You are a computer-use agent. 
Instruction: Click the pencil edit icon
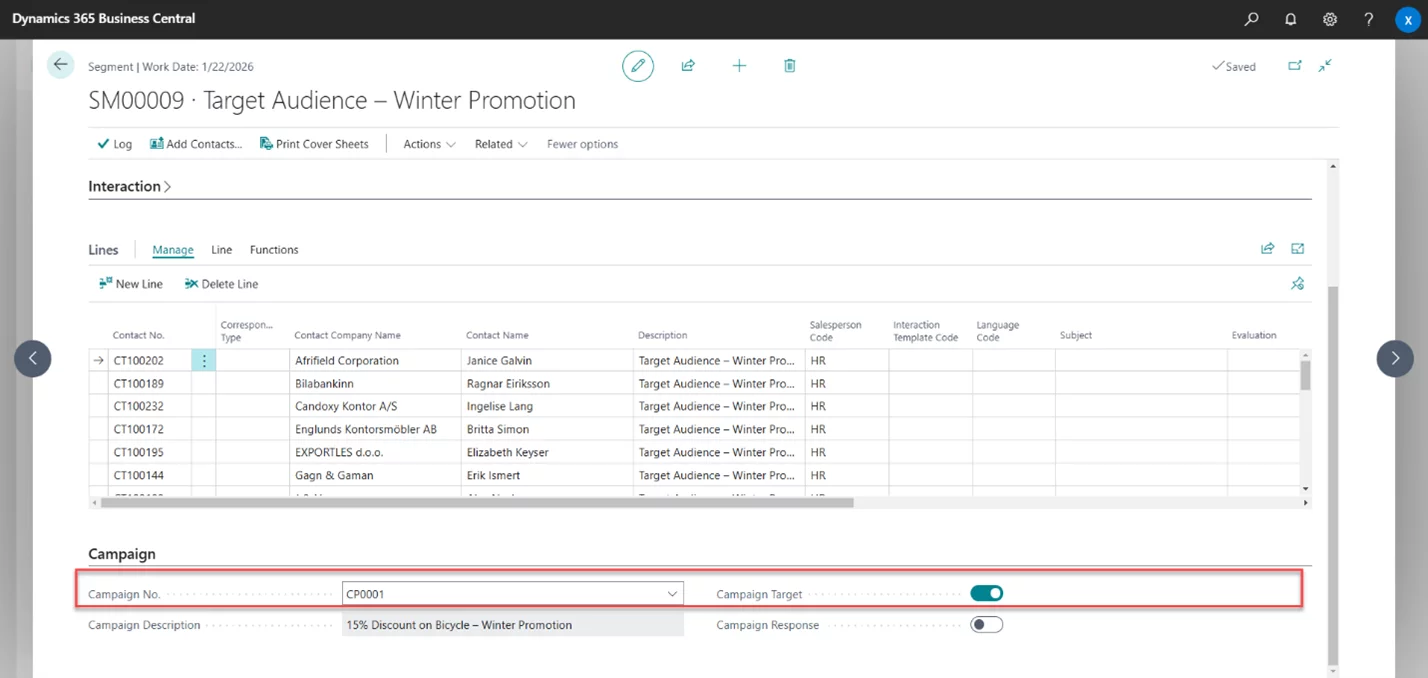point(637,66)
